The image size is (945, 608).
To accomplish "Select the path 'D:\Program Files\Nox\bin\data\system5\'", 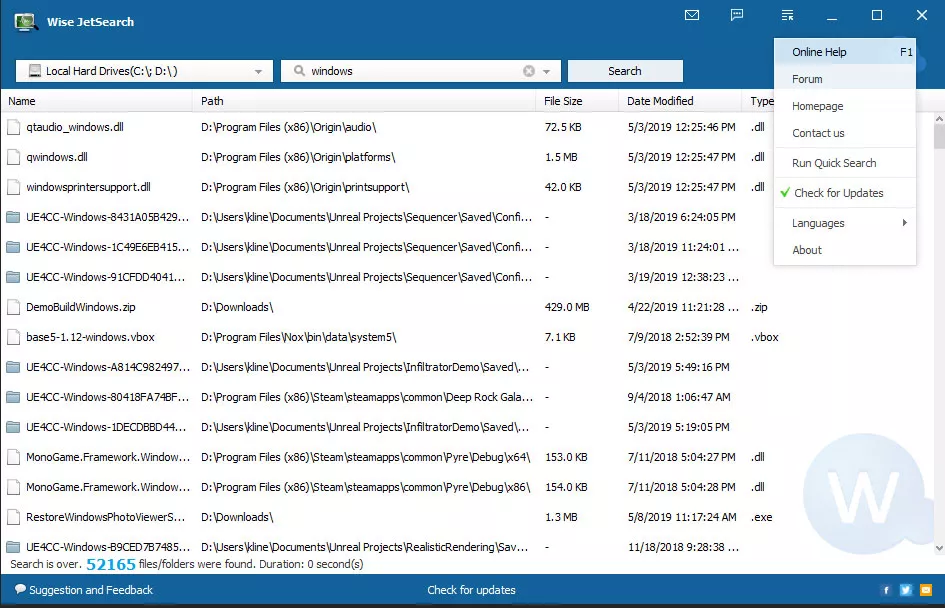I will [299, 337].
